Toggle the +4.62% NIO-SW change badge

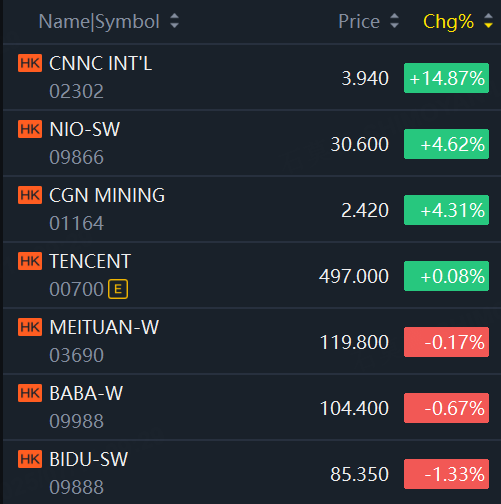[x=447, y=144]
